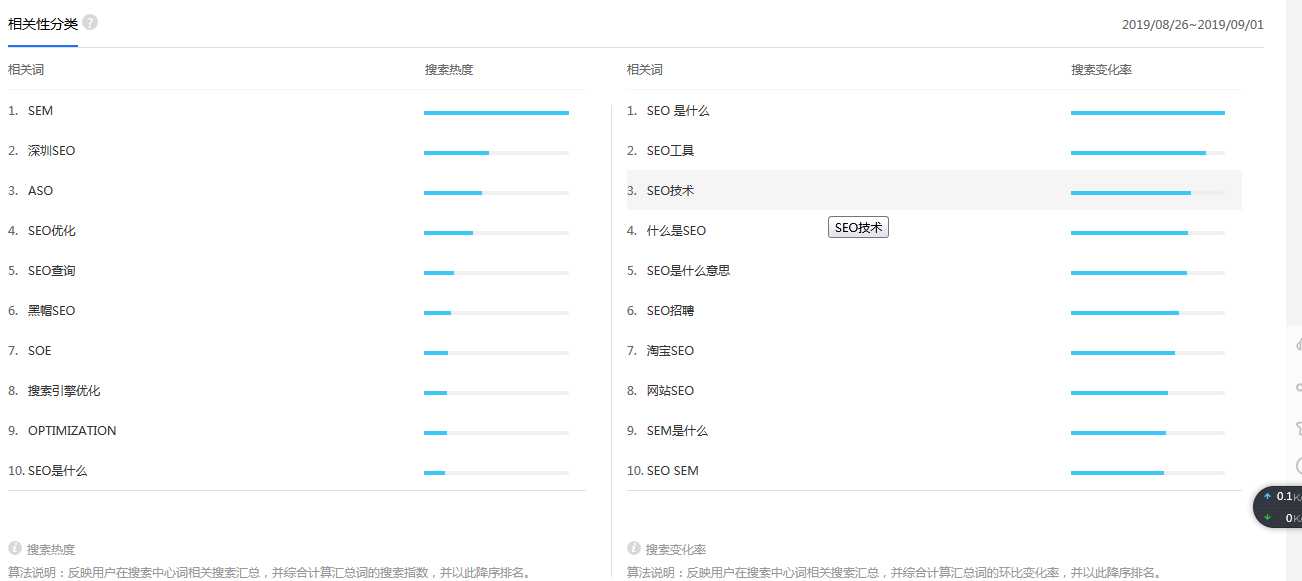Click the help icon beside 相关性分类
Image resolution: width=1302 pixels, height=581 pixels.
90,22
